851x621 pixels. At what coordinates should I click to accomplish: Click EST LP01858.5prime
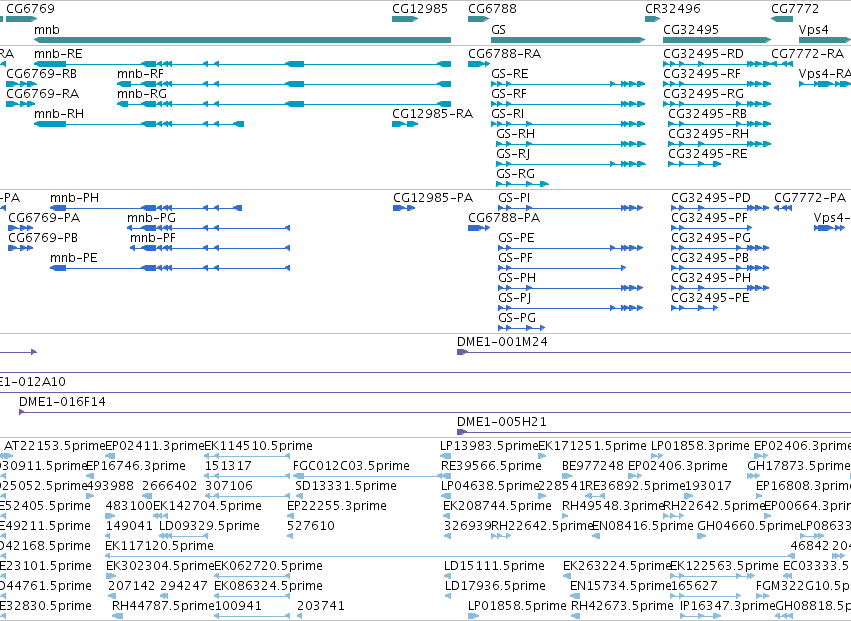[473, 616]
